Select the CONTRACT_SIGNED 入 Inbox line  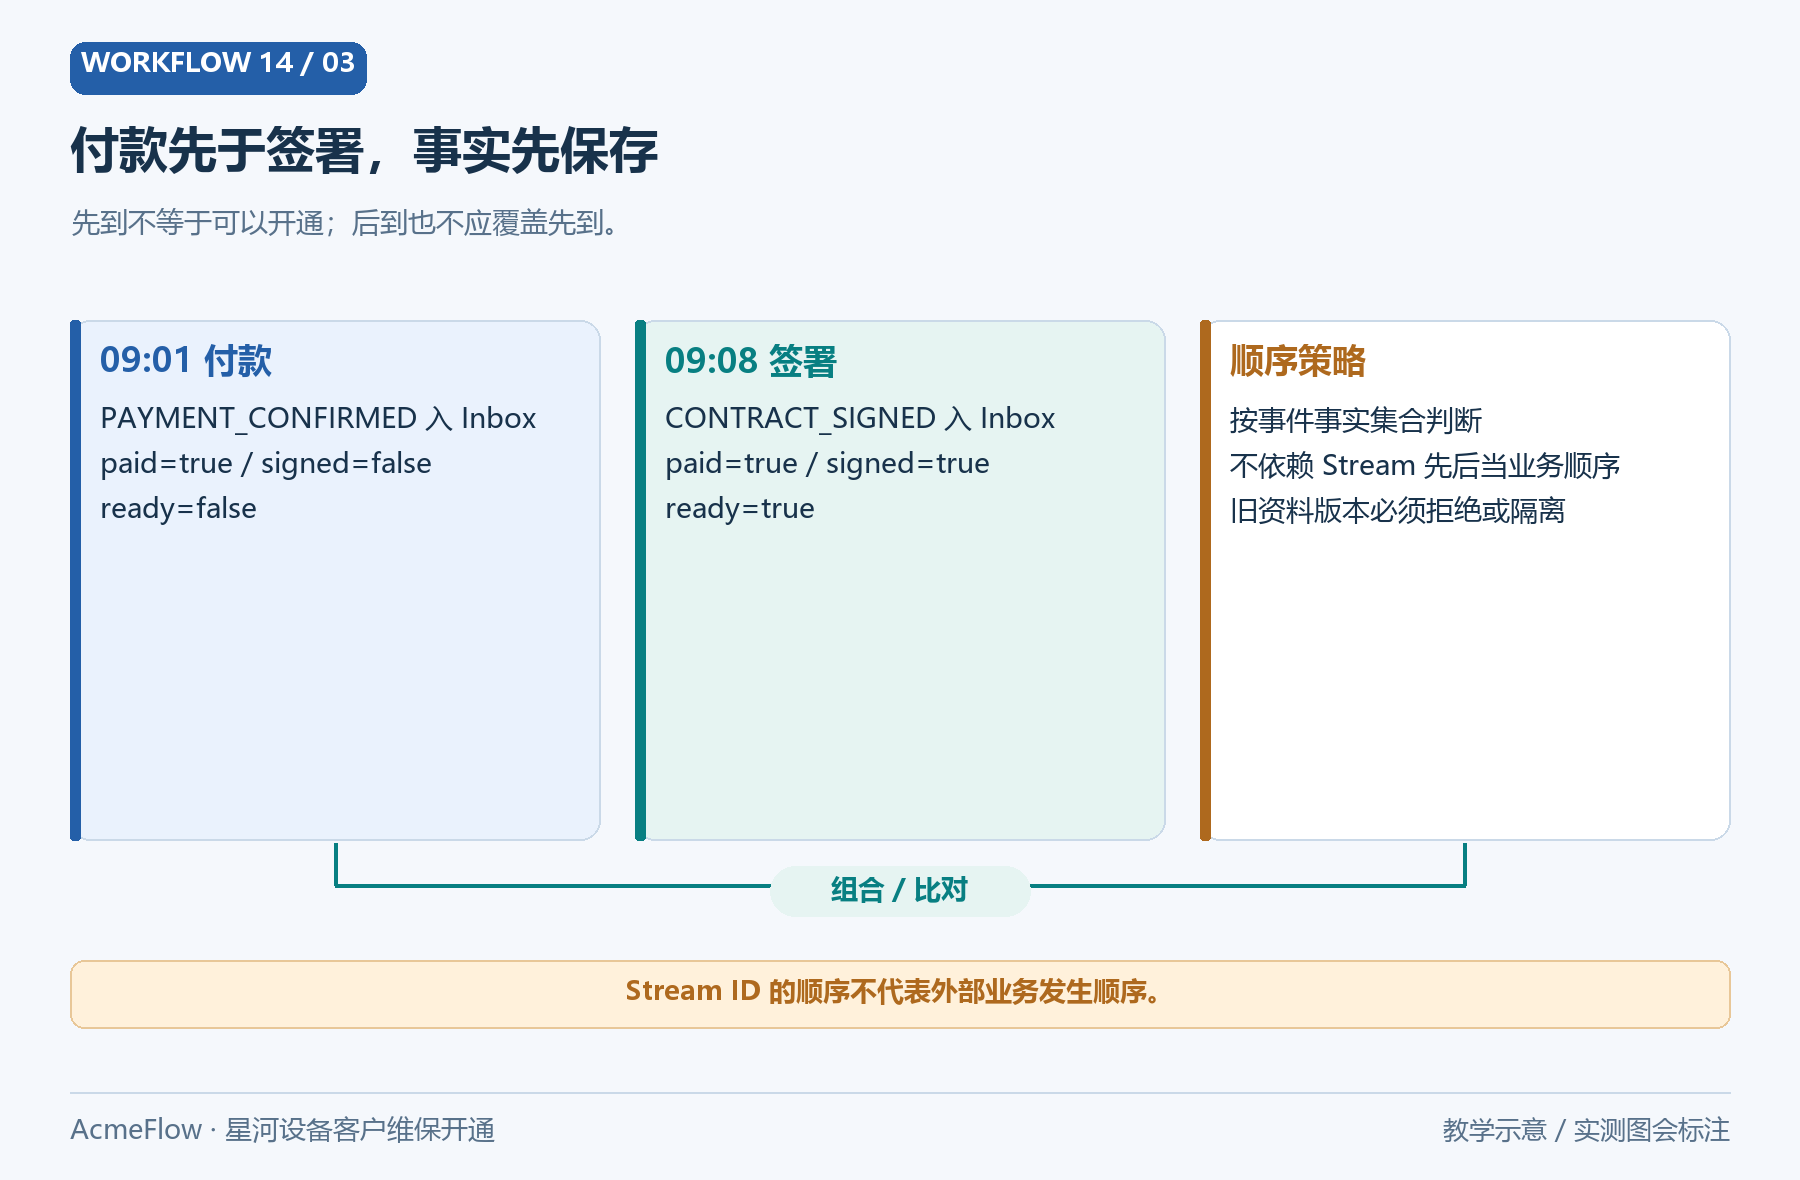click(860, 418)
